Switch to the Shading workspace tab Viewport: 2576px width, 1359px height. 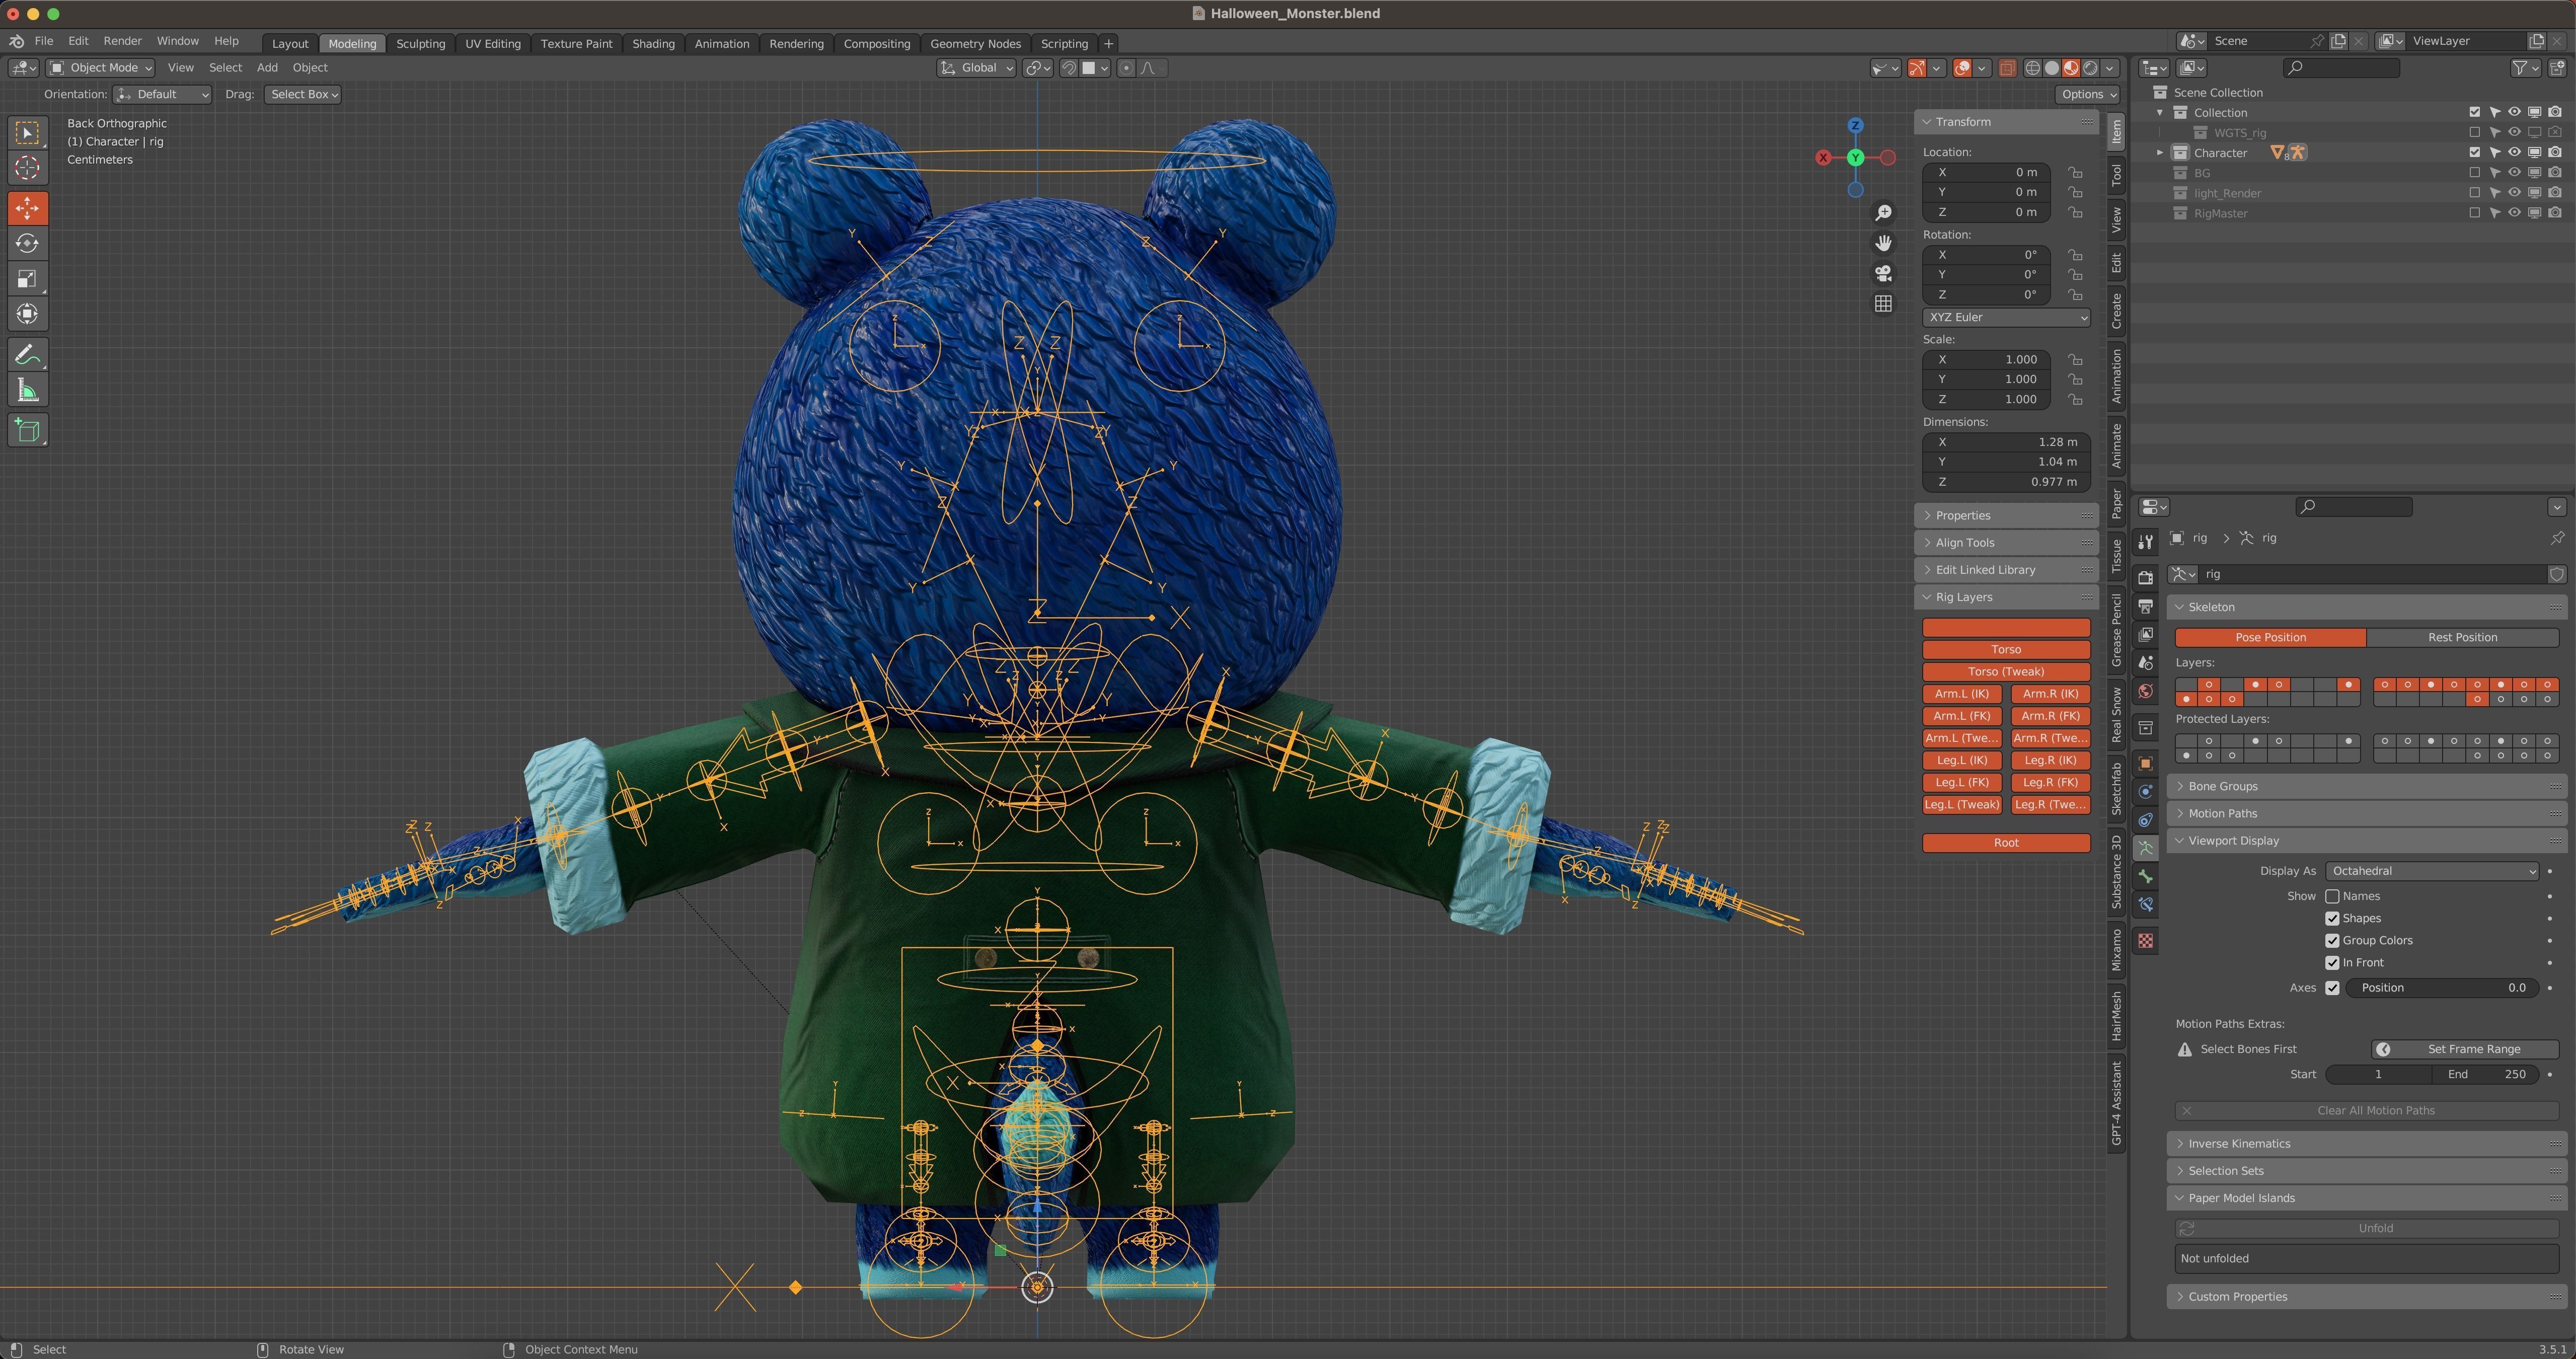click(653, 43)
